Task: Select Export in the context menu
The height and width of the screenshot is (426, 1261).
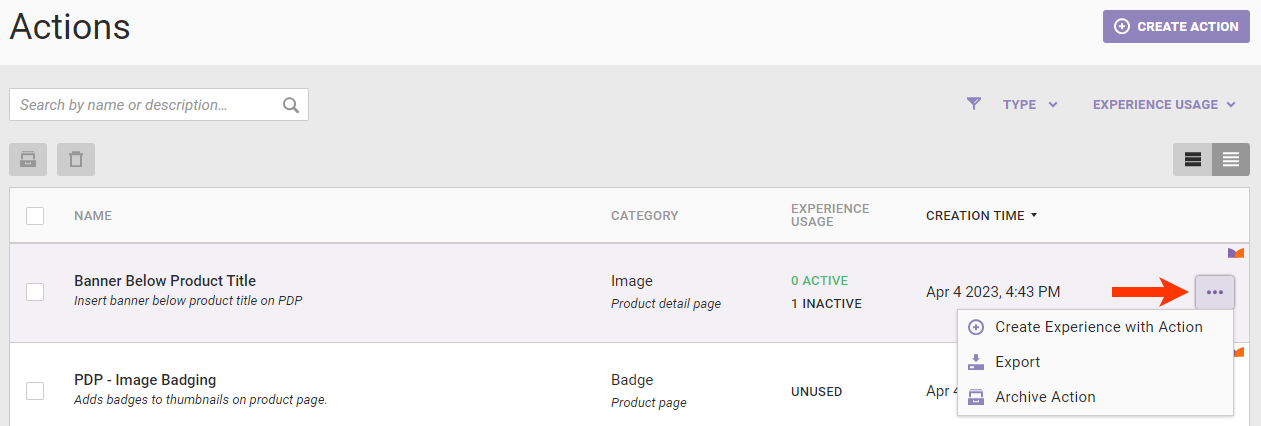Action: point(1017,362)
